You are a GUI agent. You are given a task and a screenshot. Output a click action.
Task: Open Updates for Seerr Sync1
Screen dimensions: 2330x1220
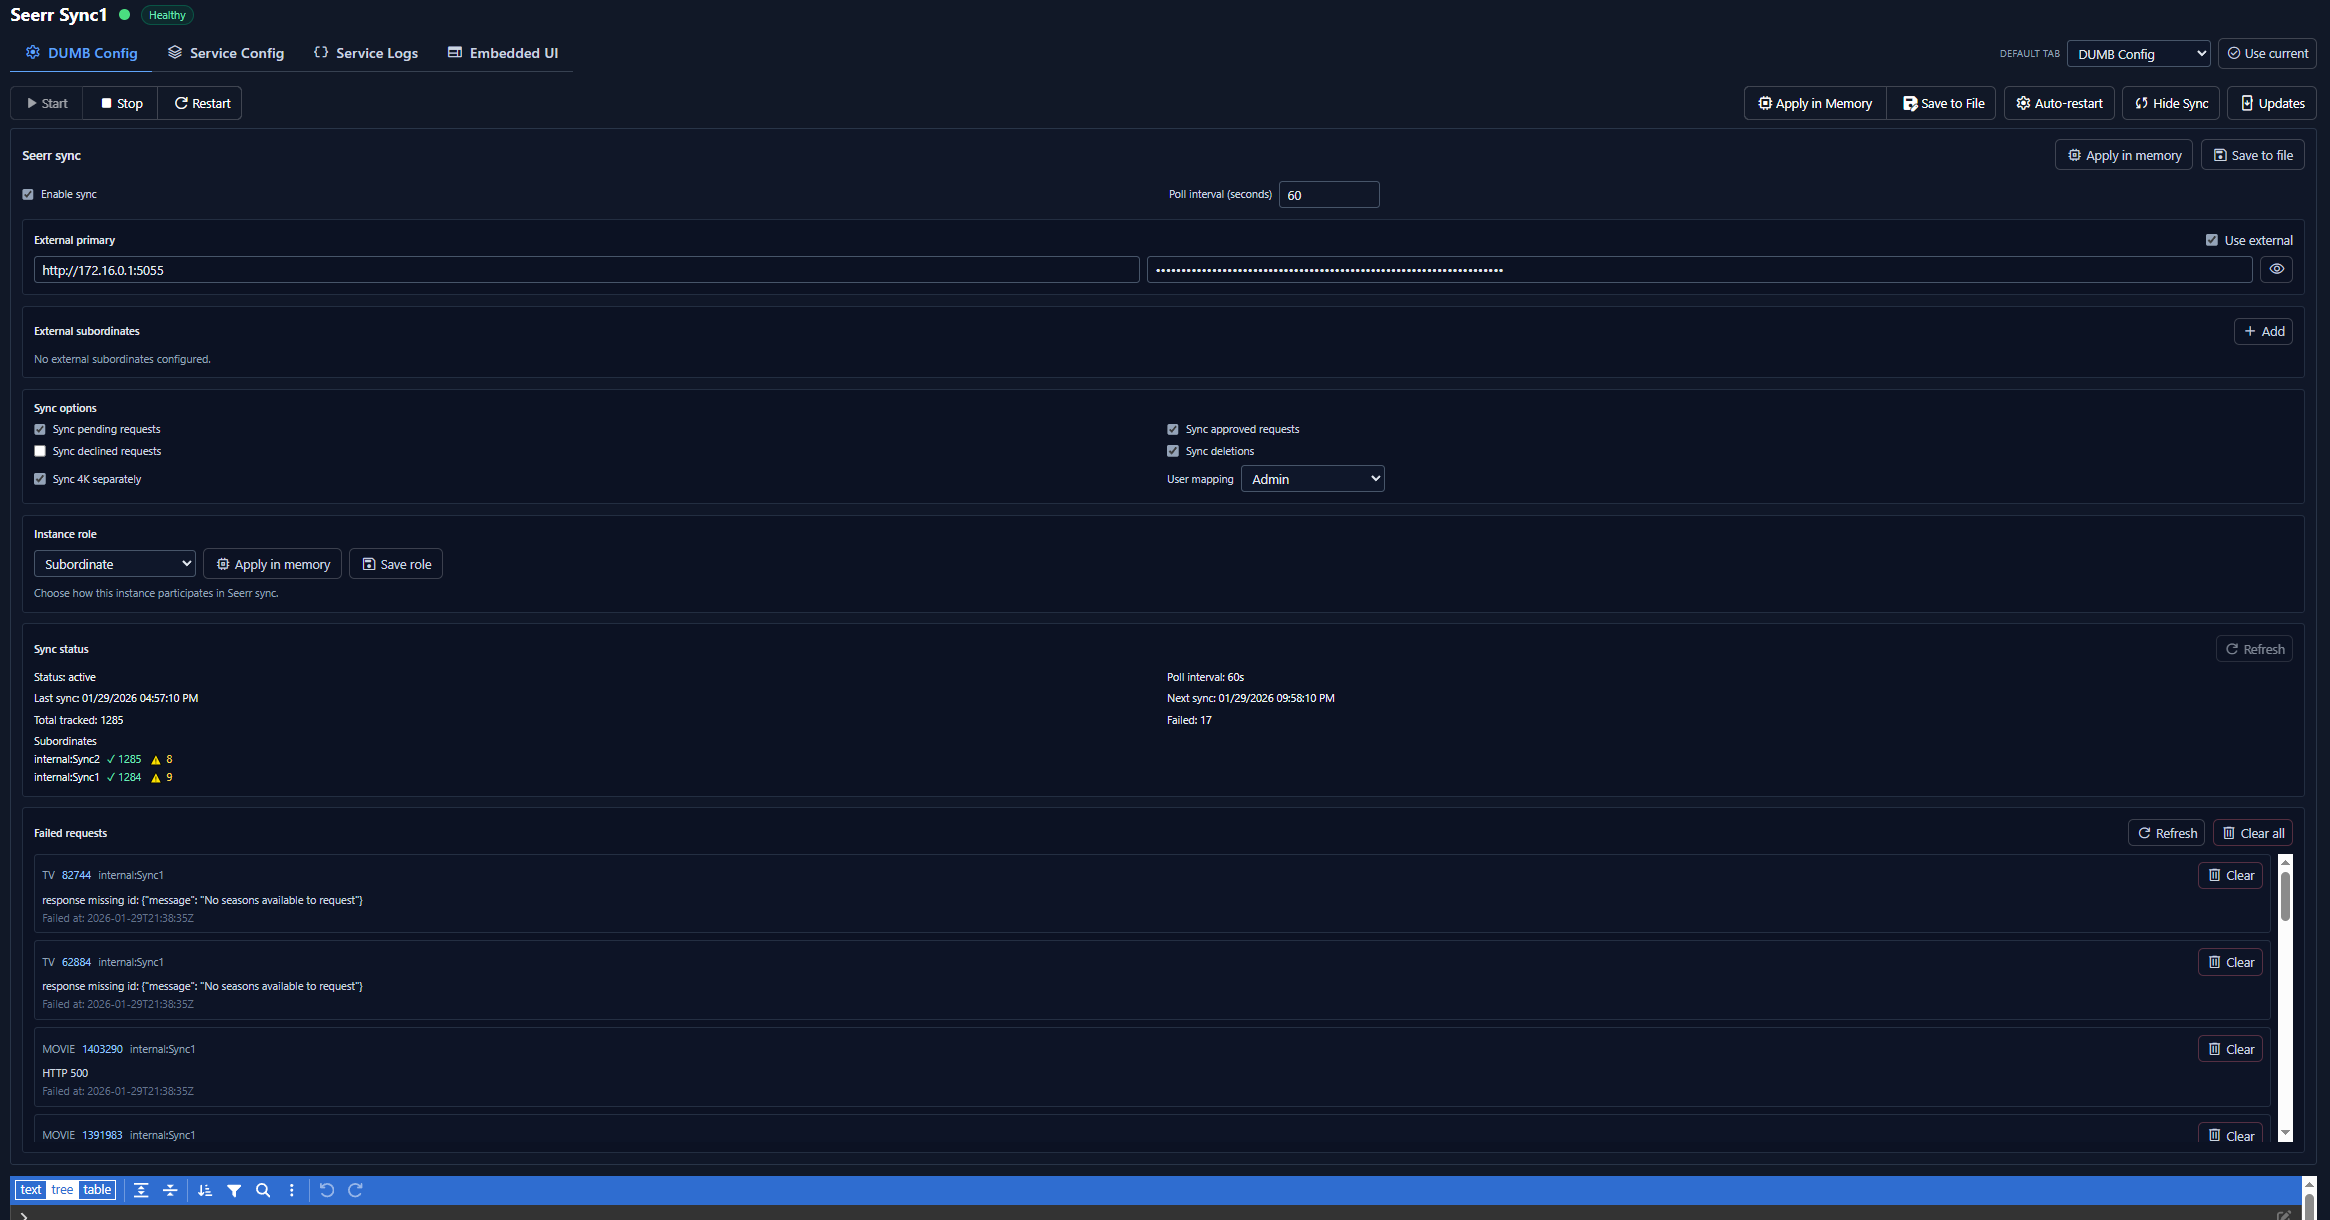tap(2271, 103)
